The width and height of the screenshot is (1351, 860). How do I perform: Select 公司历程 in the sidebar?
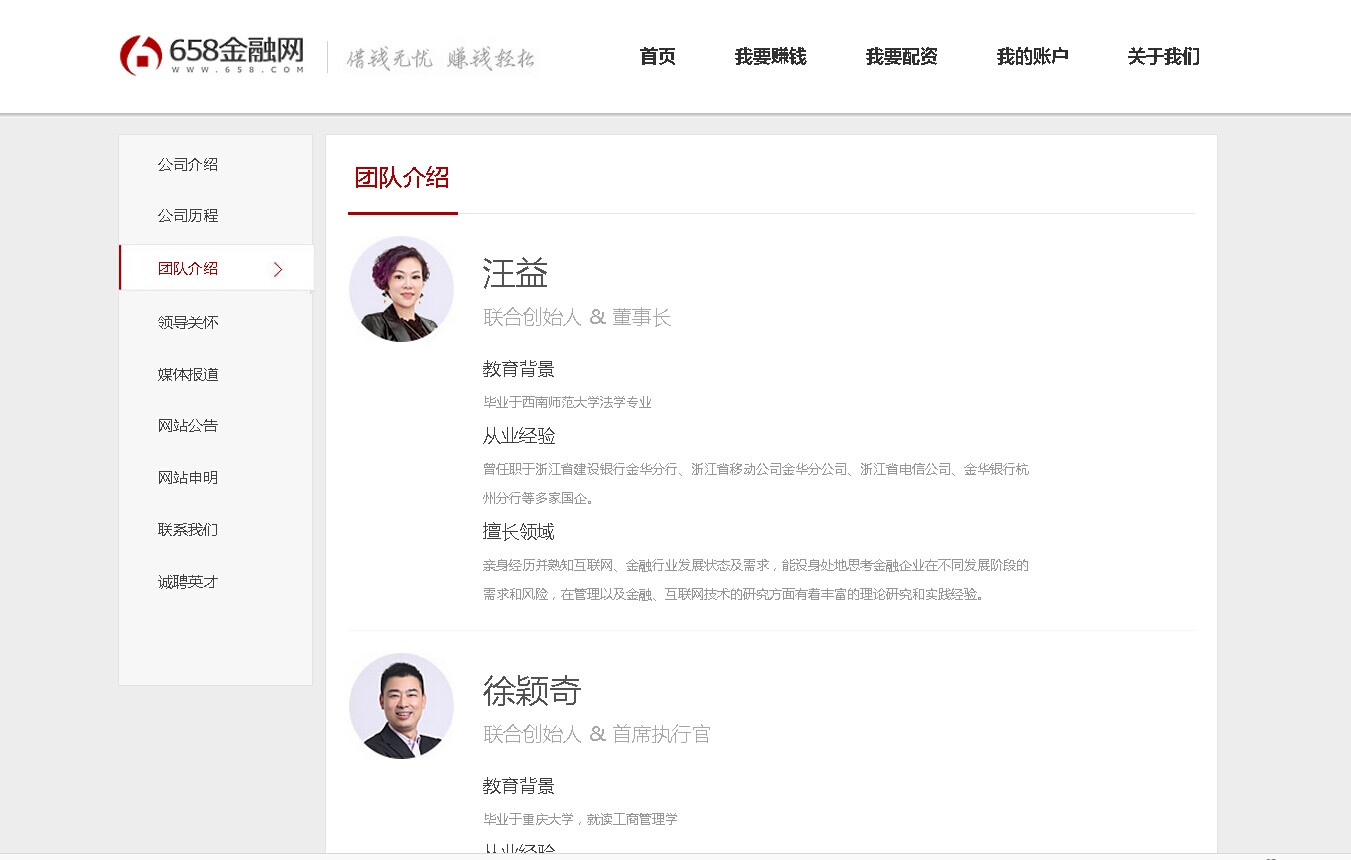coord(187,215)
